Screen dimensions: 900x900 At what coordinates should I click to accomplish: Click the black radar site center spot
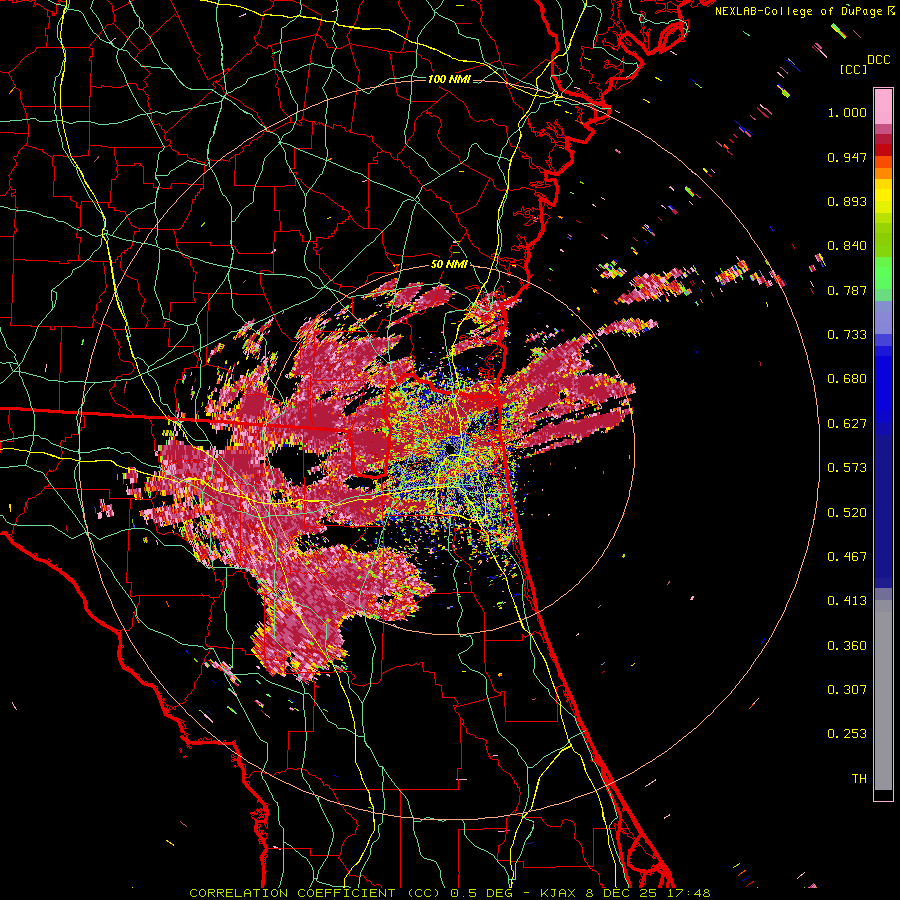450,448
